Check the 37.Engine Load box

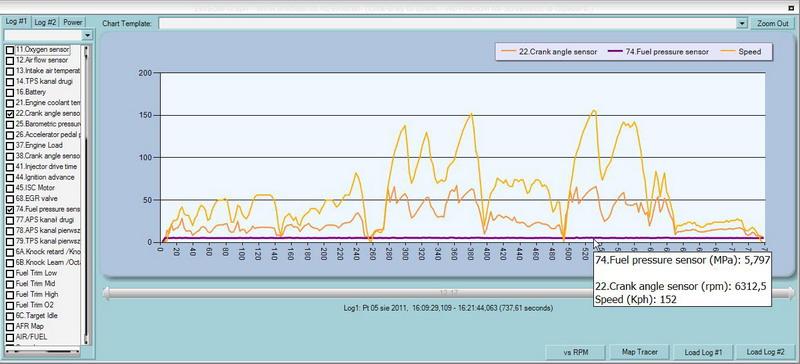pyautogui.click(x=10, y=145)
